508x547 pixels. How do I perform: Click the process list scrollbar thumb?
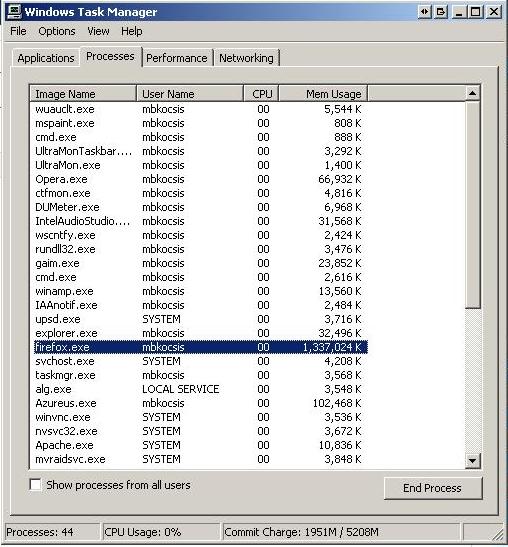click(473, 205)
